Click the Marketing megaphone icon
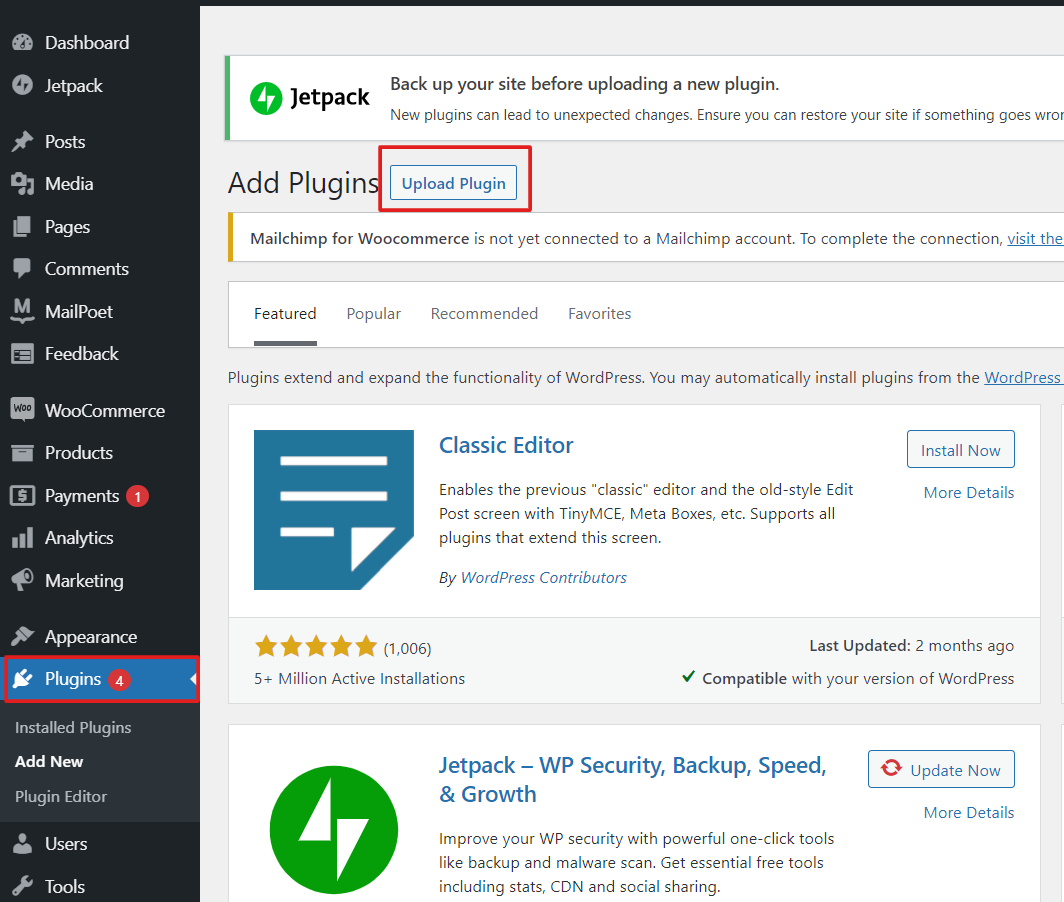The height and width of the screenshot is (902, 1064). pos(22,580)
